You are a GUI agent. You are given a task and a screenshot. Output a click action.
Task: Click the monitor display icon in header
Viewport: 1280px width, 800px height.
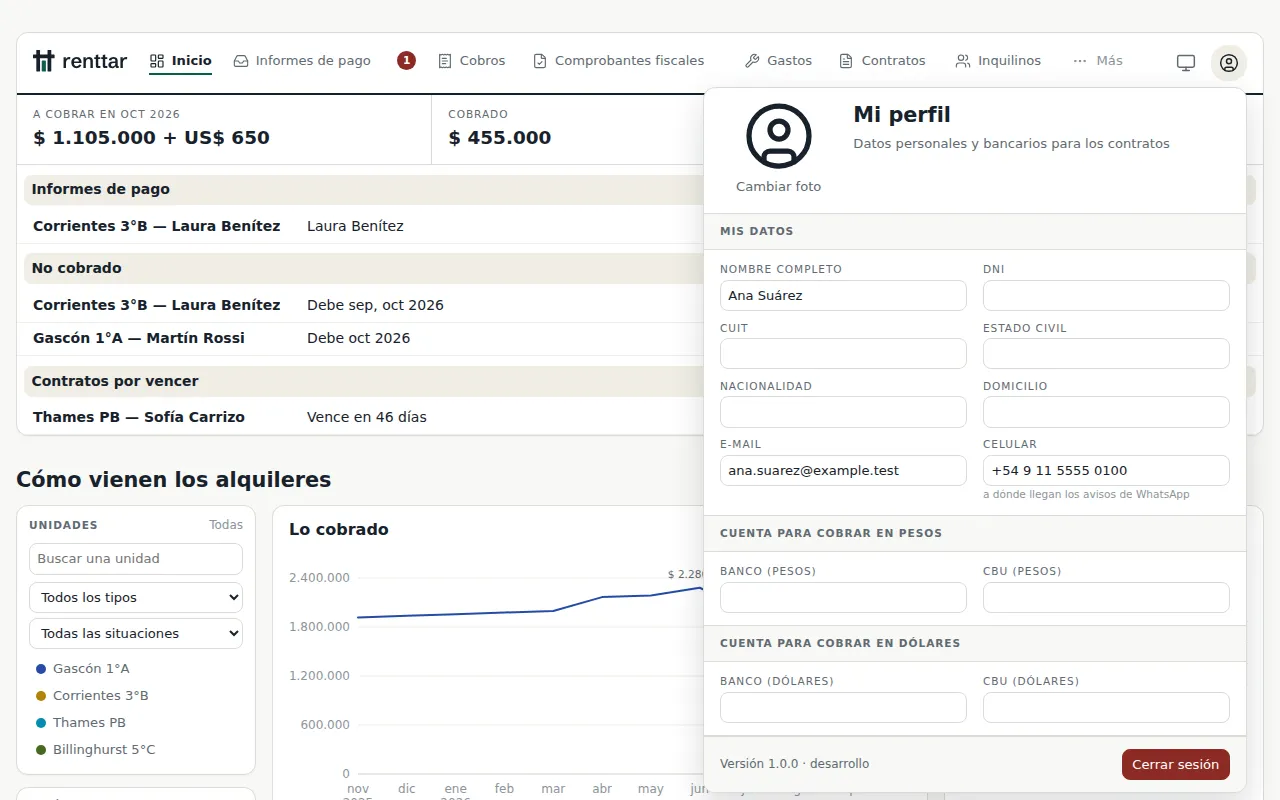(1186, 63)
